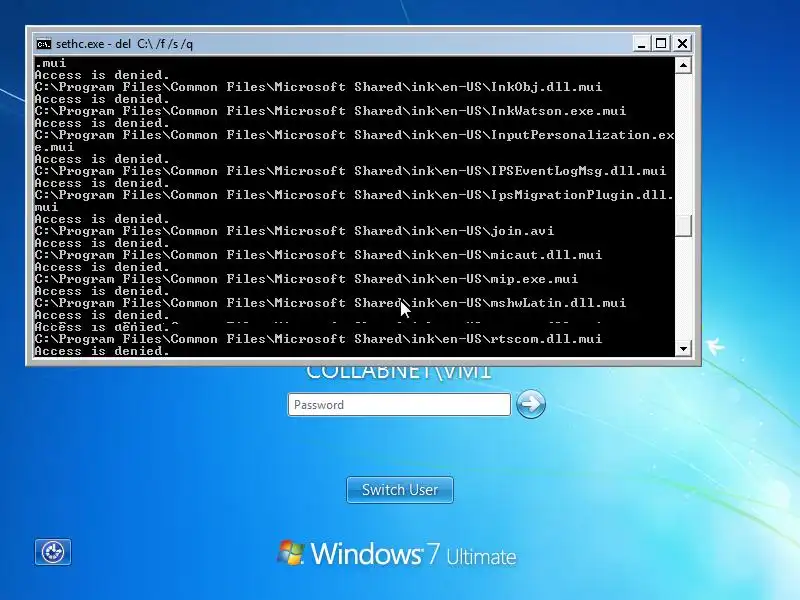The image size is (800, 600).
Task: Click the Password input field
Action: [x=399, y=405]
